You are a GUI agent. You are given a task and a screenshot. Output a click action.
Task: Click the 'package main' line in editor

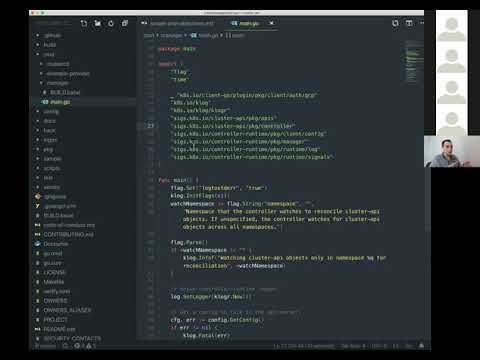click(177, 49)
